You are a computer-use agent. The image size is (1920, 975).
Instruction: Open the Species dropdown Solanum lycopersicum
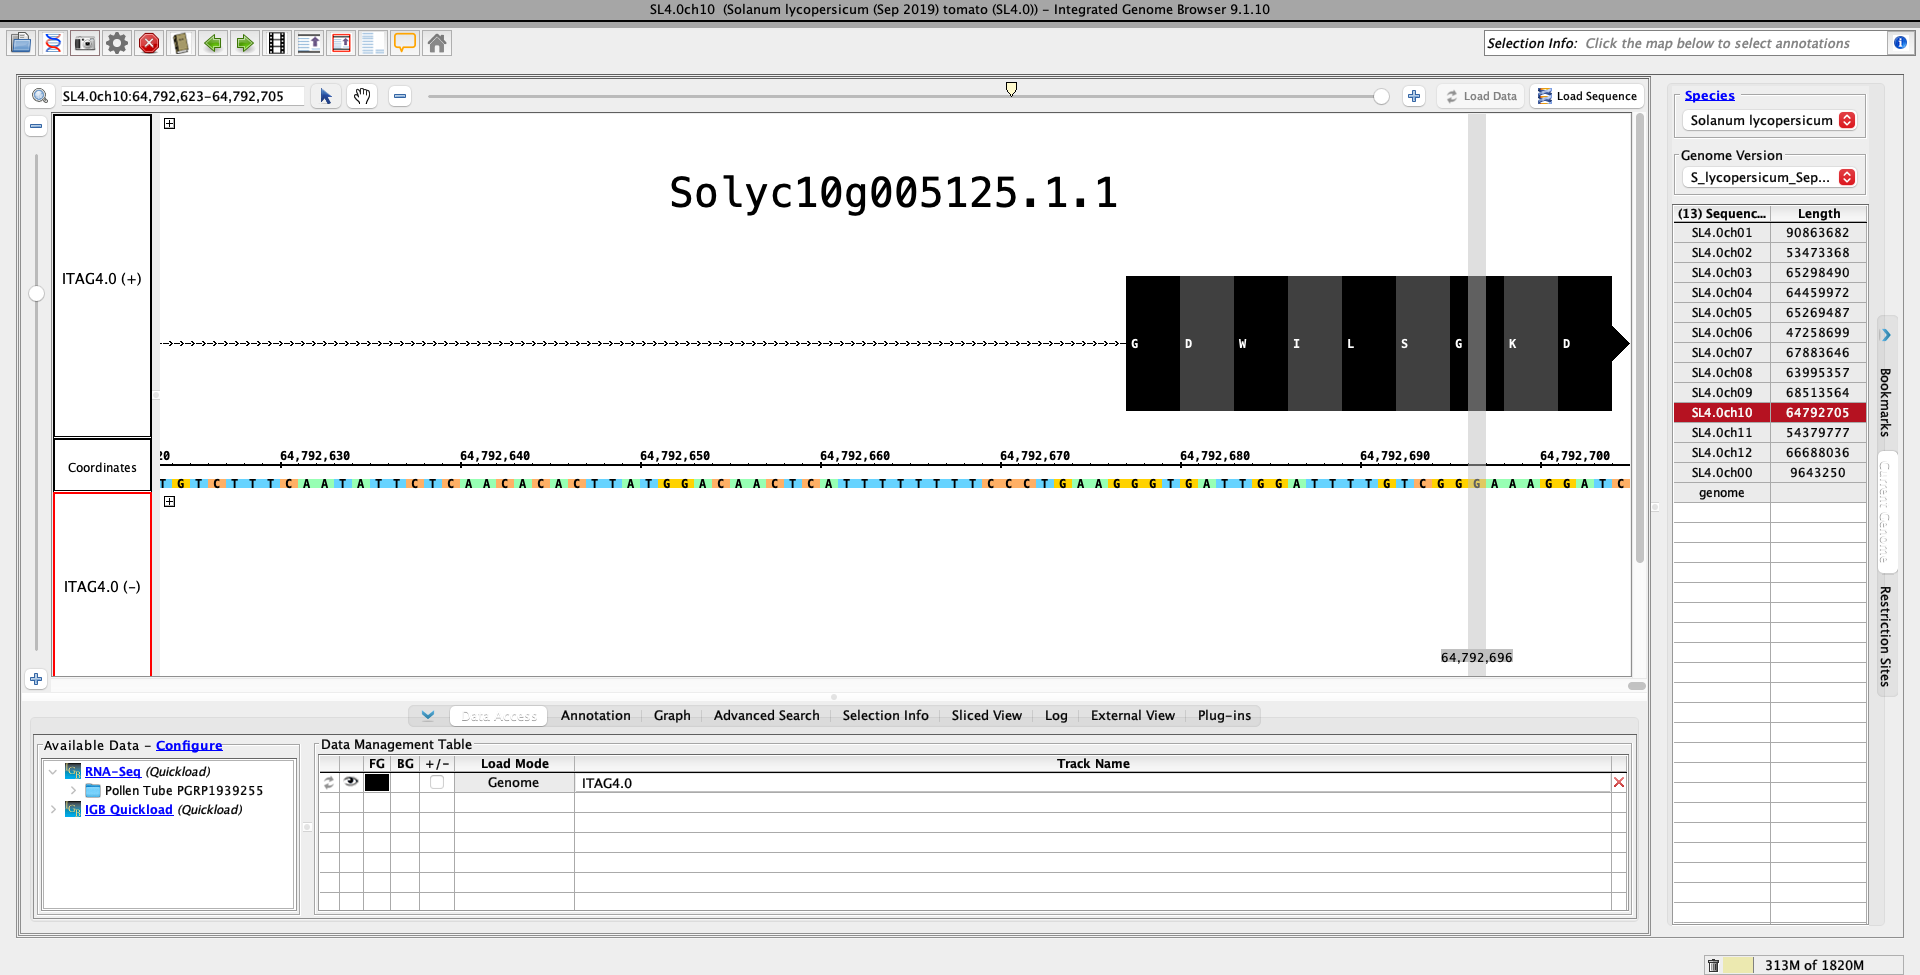(1770, 120)
